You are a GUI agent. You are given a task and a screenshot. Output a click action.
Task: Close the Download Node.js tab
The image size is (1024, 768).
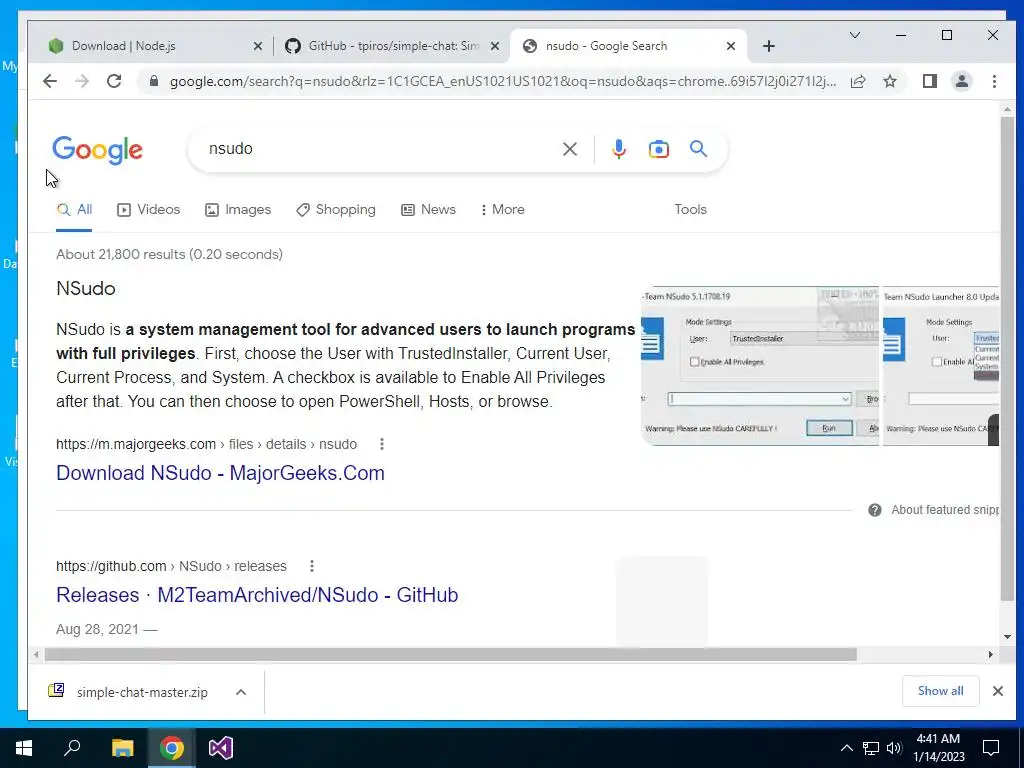257,46
